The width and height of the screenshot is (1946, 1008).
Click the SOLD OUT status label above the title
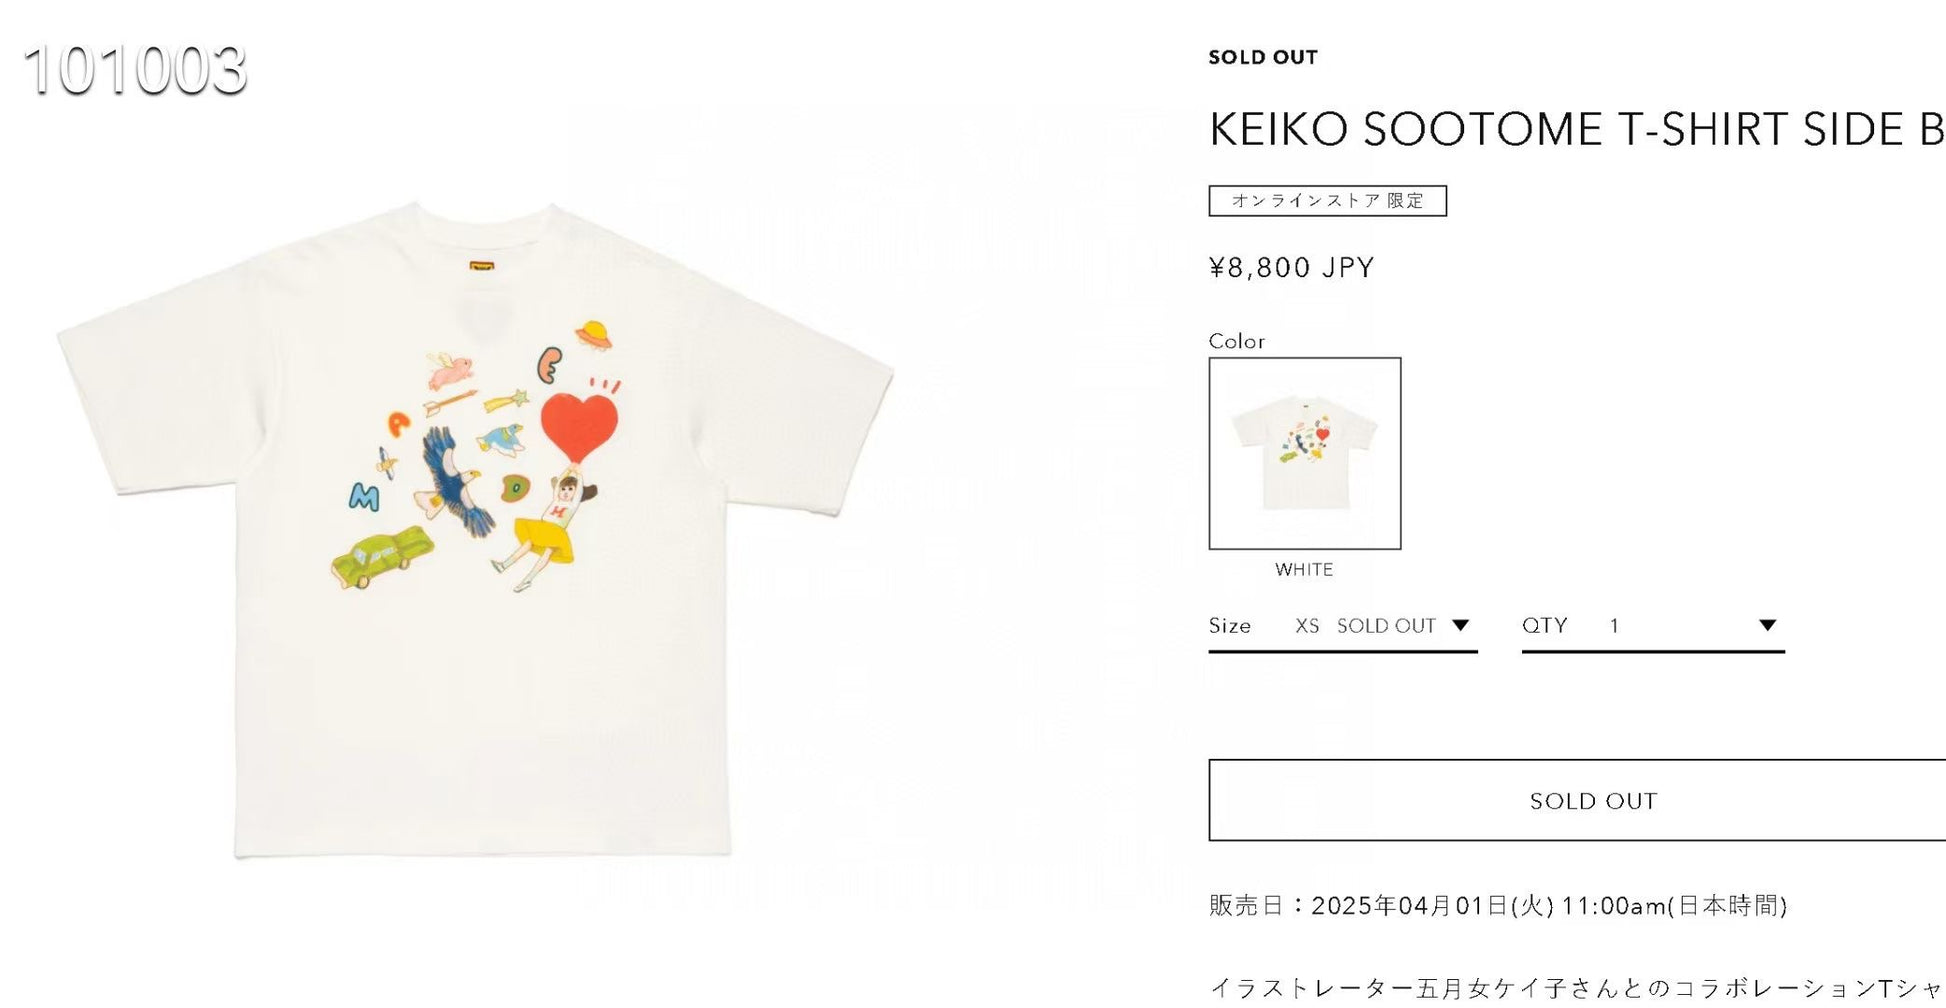pyautogui.click(x=1263, y=58)
